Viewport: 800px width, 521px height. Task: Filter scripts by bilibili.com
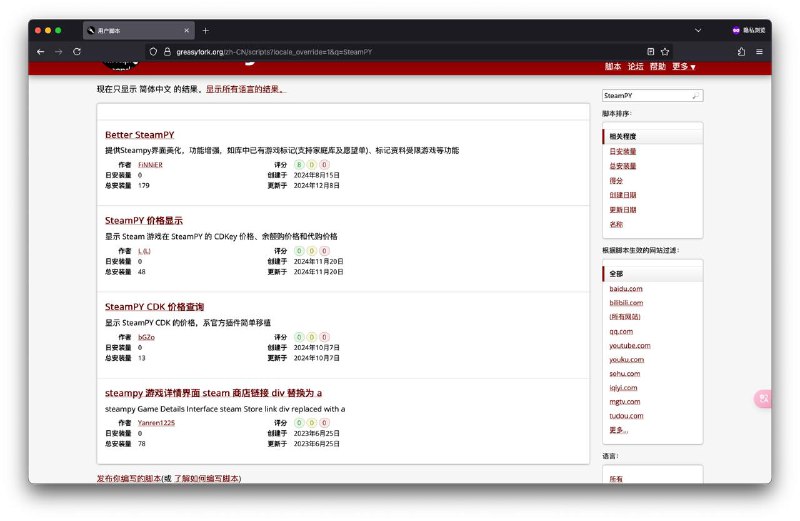[x=626, y=302]
